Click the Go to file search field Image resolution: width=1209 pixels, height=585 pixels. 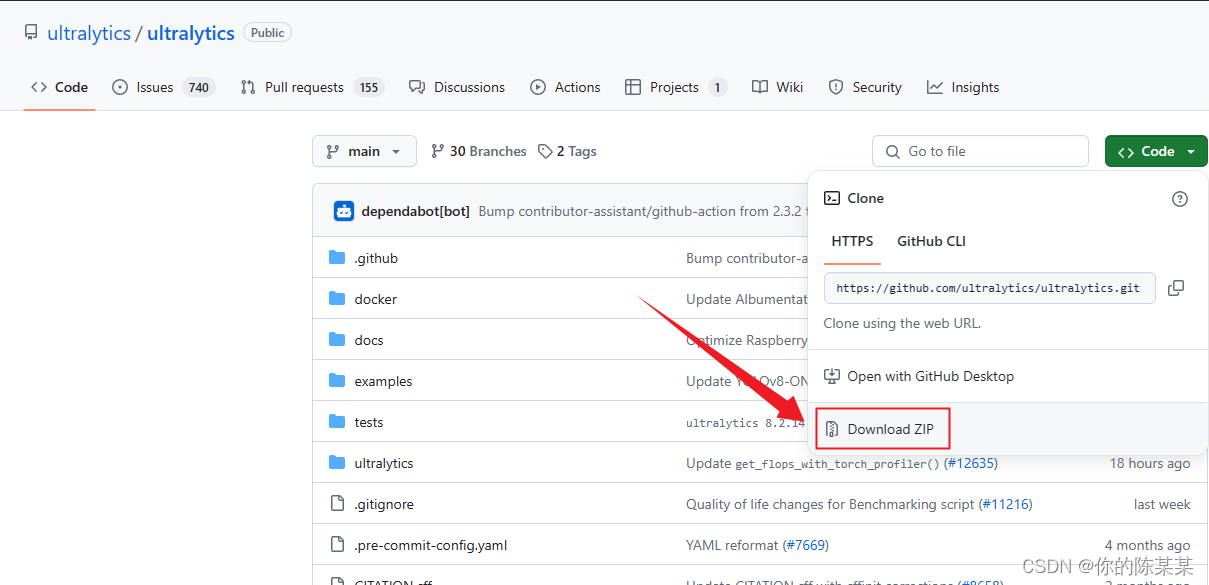[980, 151]
